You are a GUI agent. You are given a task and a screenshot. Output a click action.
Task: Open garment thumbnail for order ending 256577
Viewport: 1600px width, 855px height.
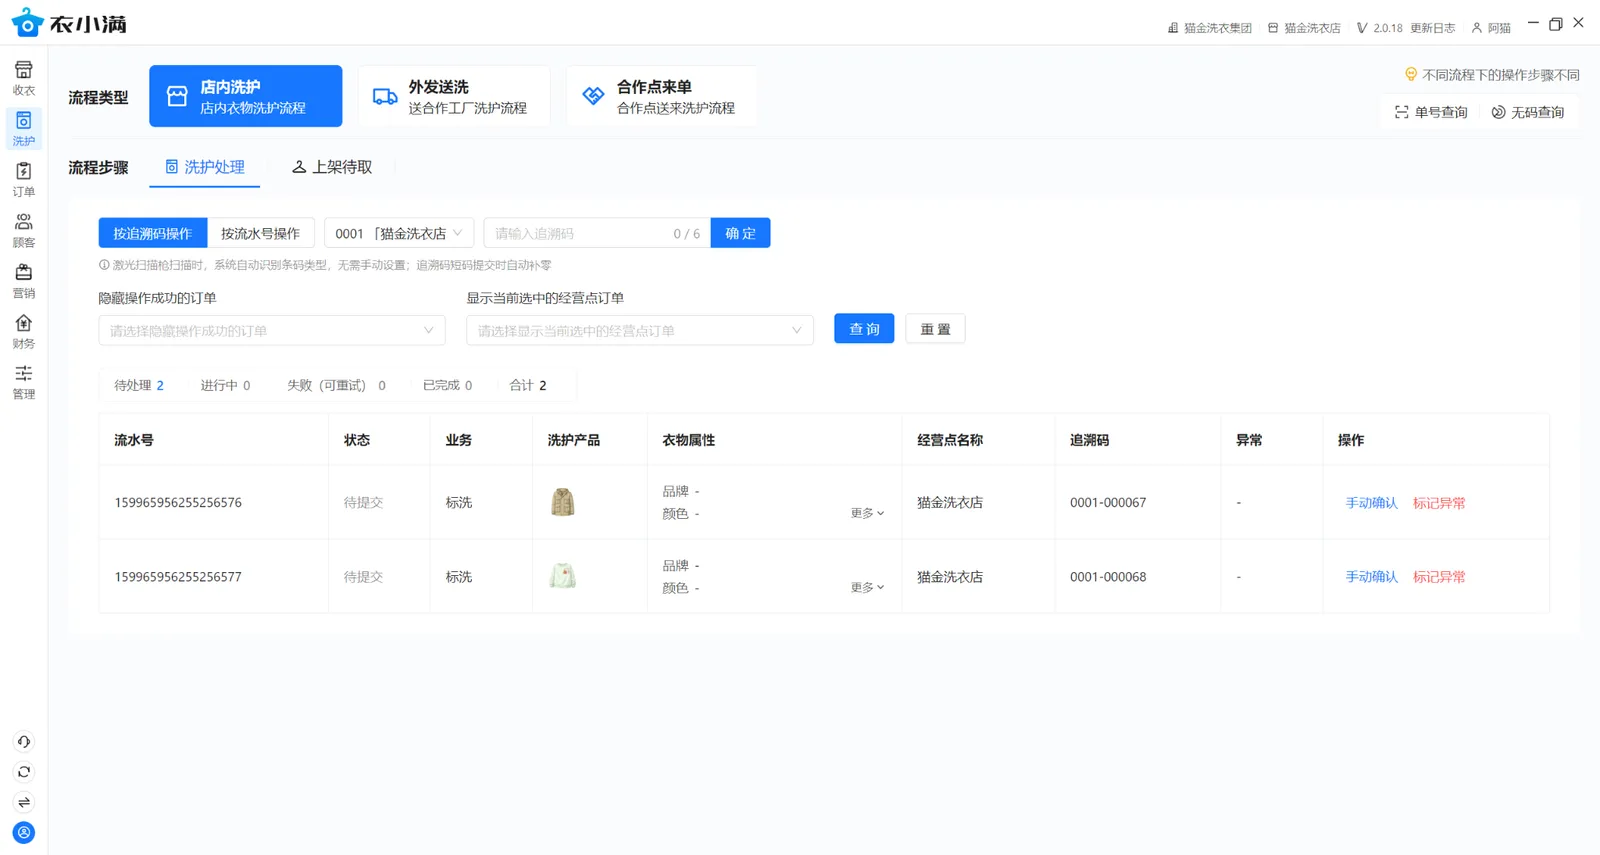point(563,576)
